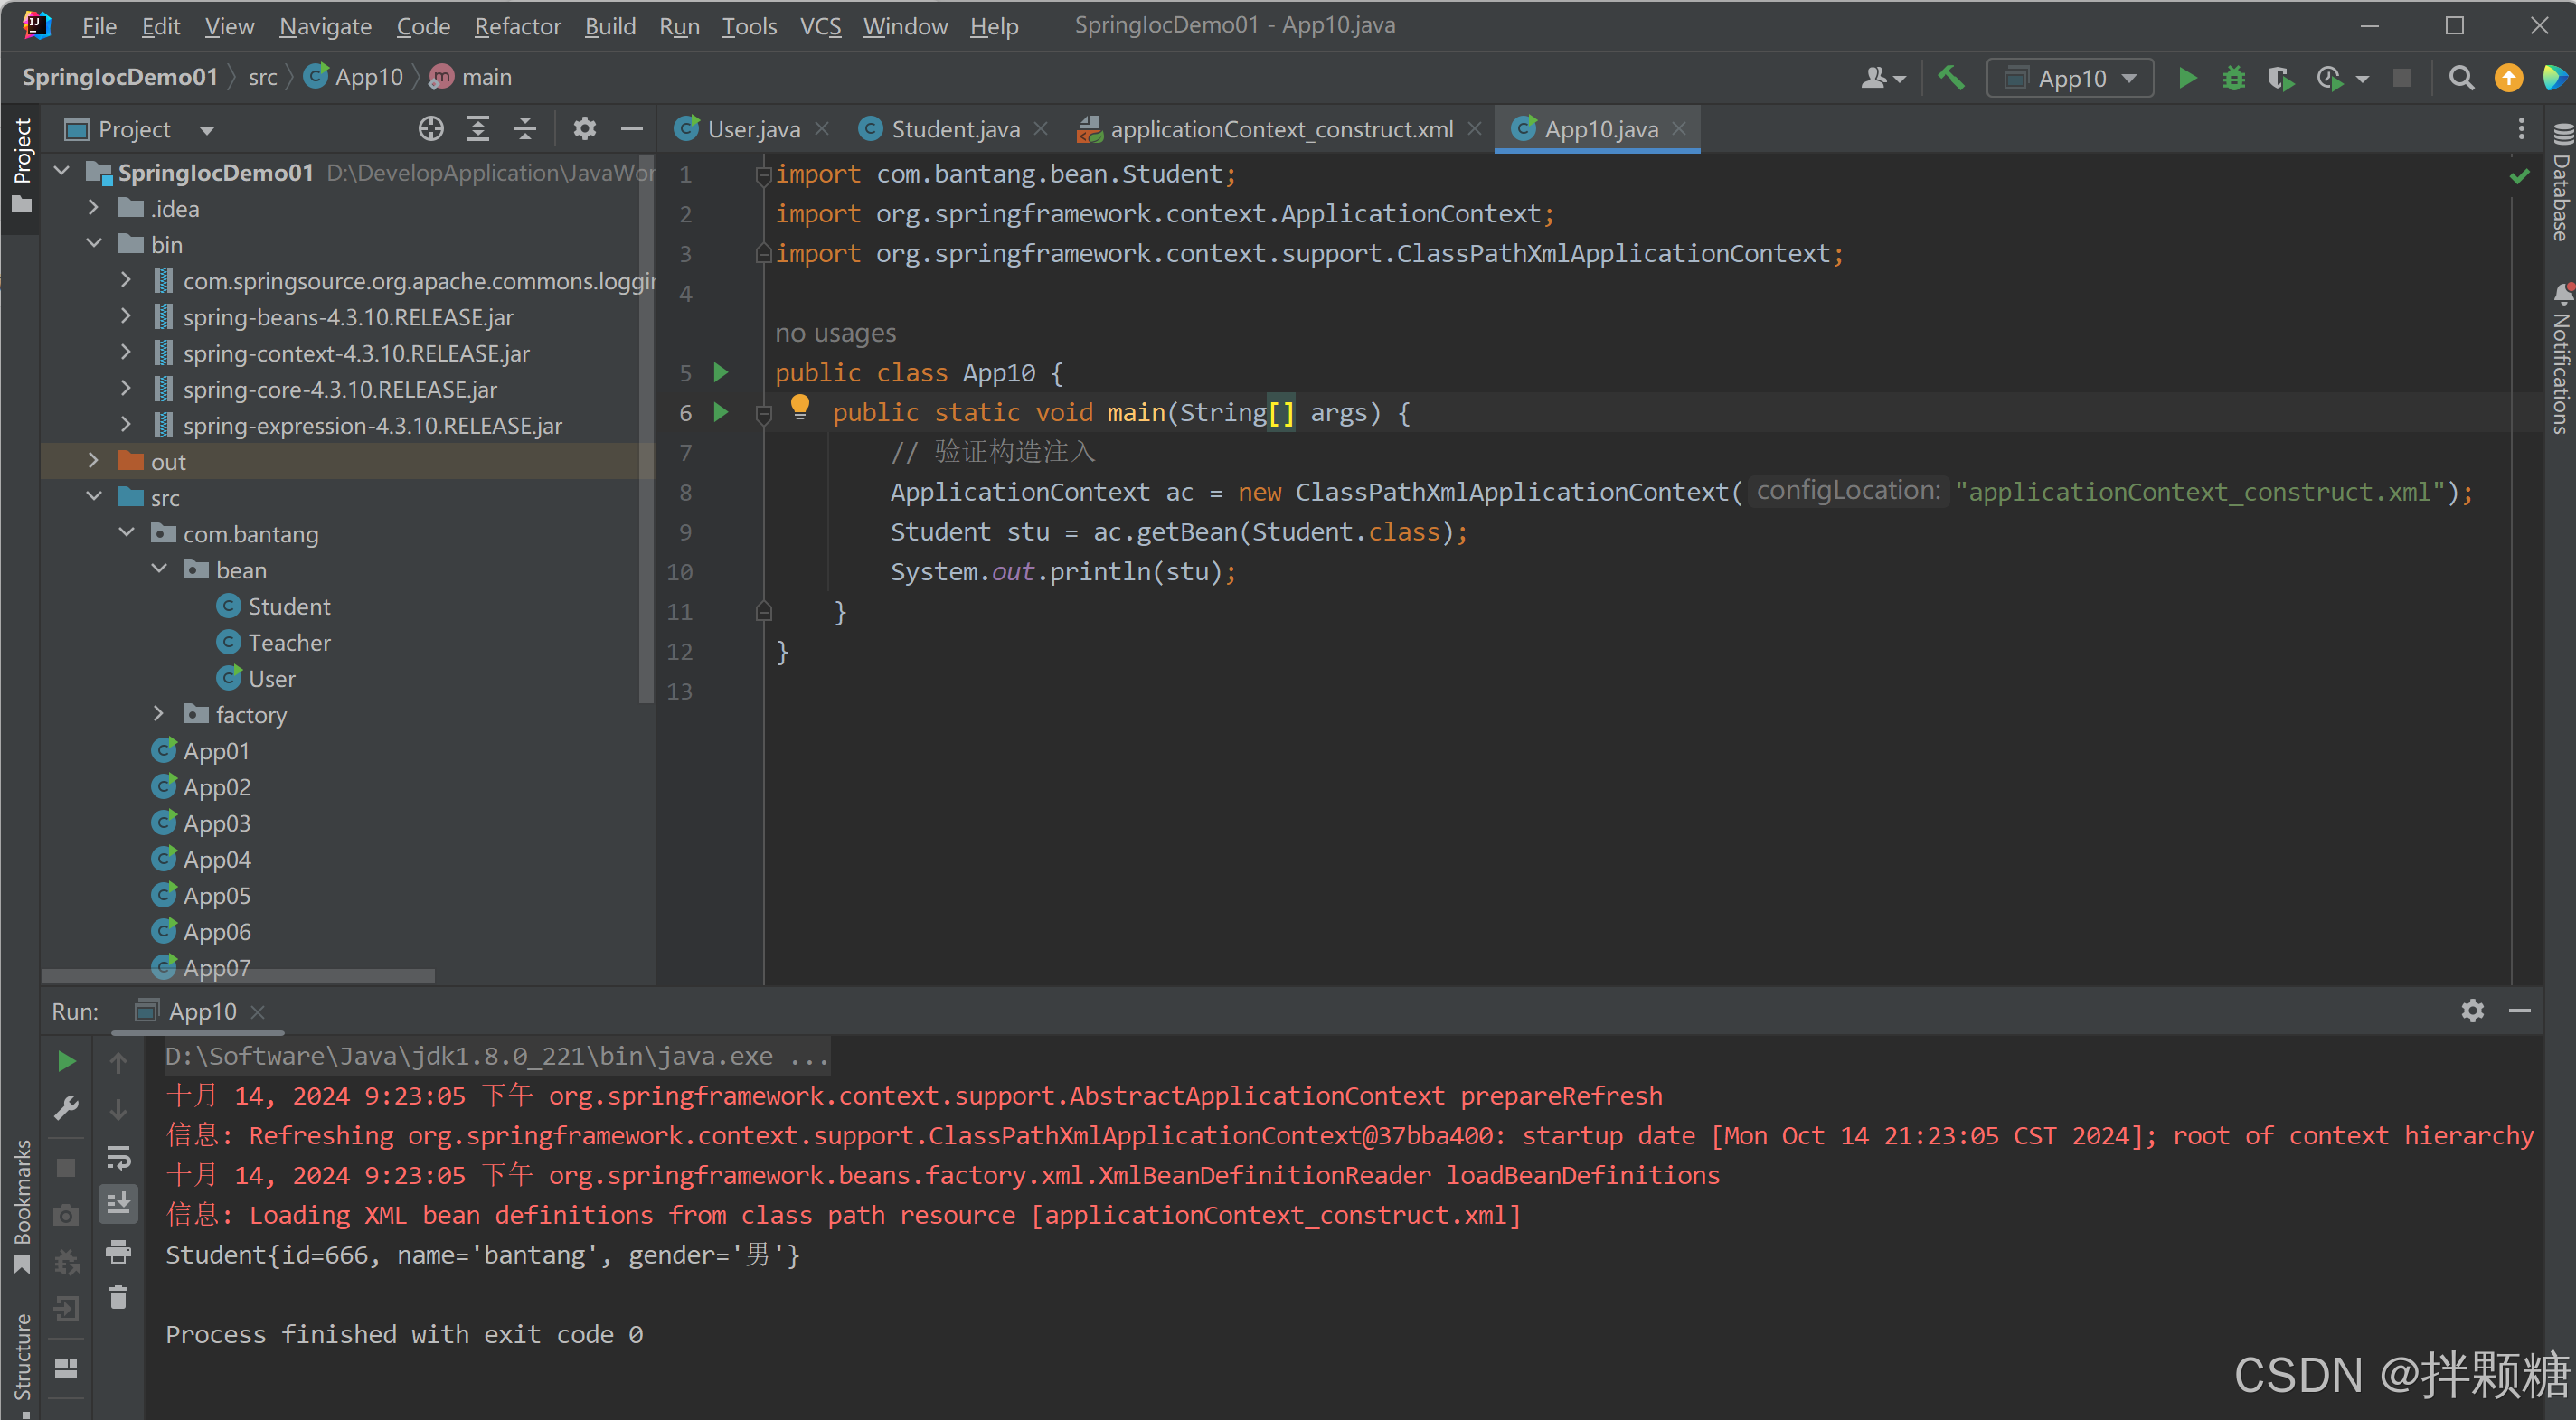This screenshot has height=1420, width=2576.
Task: Click the Build project hammer icon
Action: click(1951, 78)
